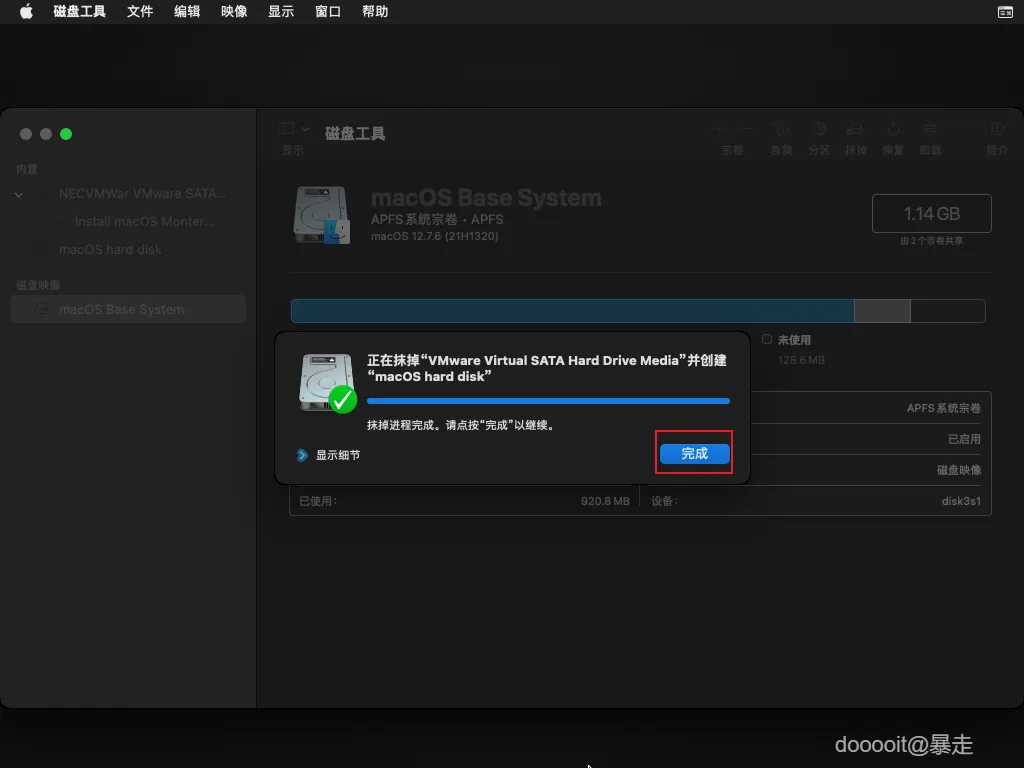
Task: Open the 磁盘工具 menu in menu bar
Action: 79,12
